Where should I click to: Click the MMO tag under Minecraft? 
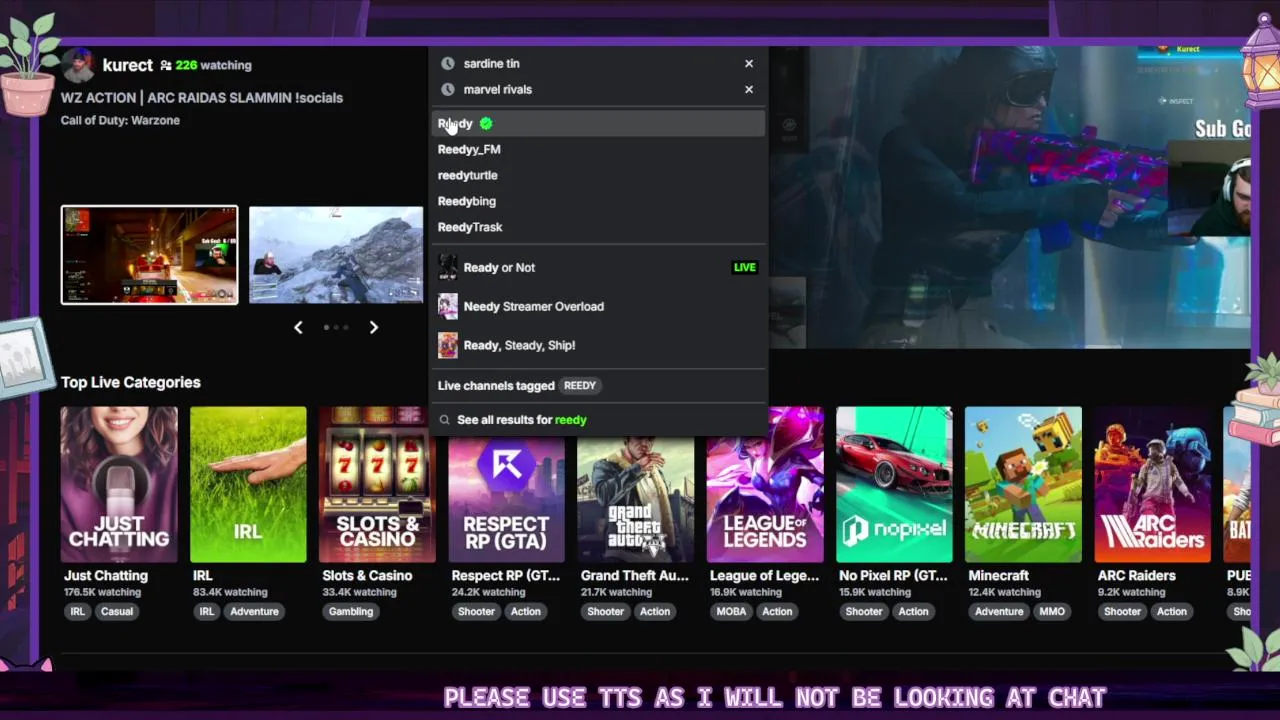click(1052, 611)
